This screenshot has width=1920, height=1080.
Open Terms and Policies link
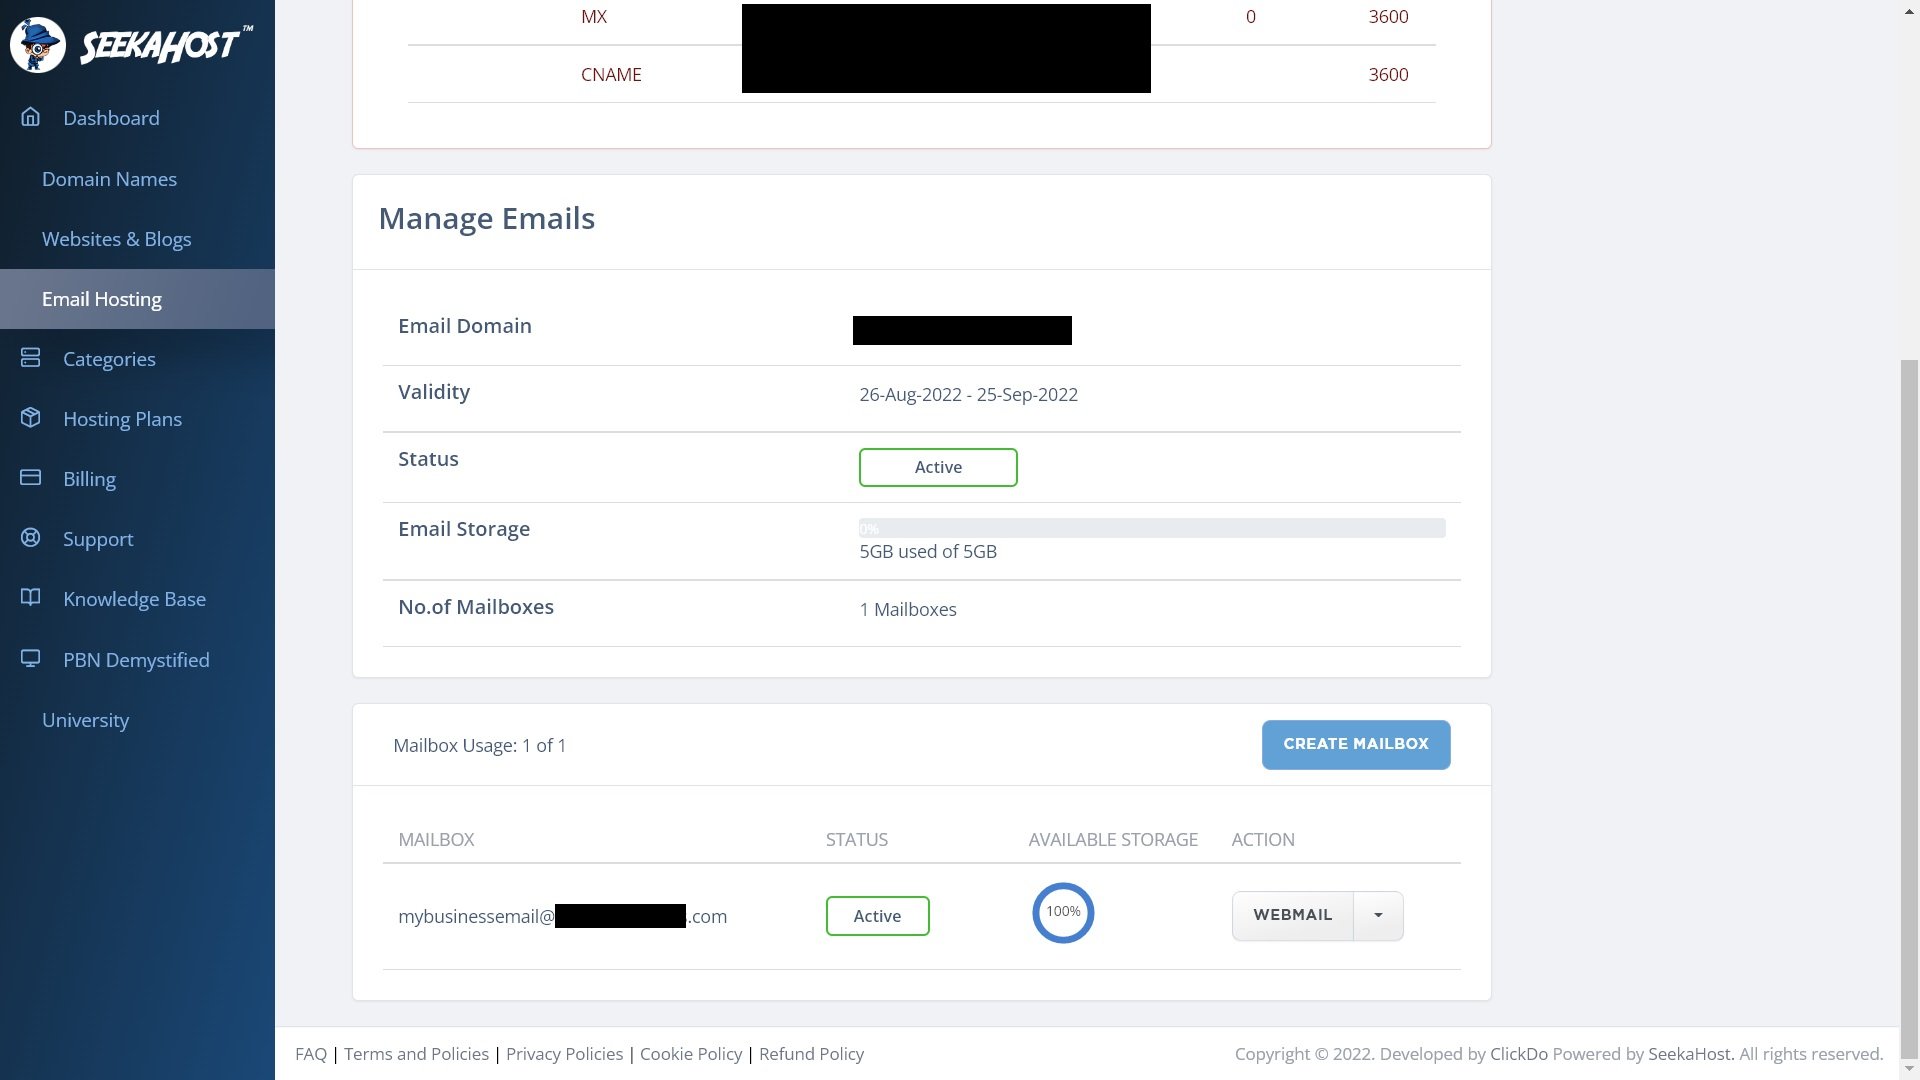point(416,1054)
